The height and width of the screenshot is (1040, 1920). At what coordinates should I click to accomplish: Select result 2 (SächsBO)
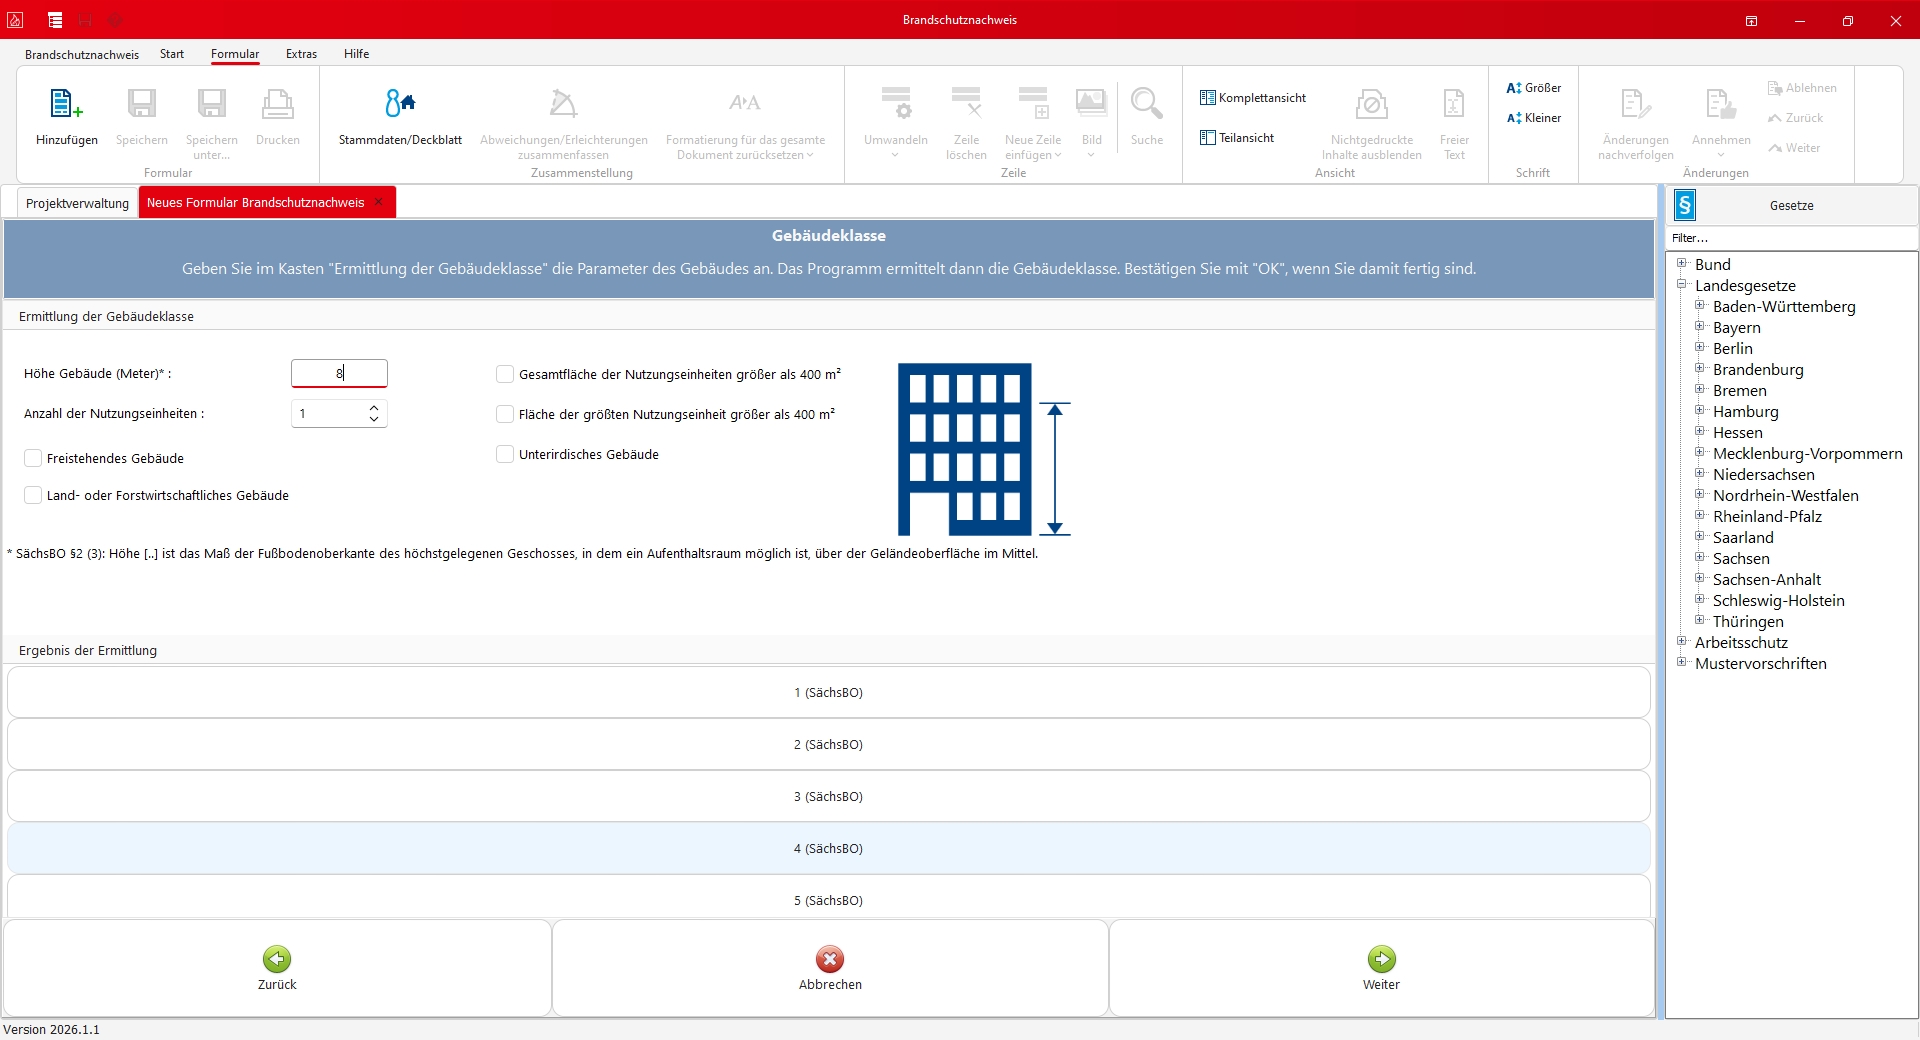(x=828, y=744)
